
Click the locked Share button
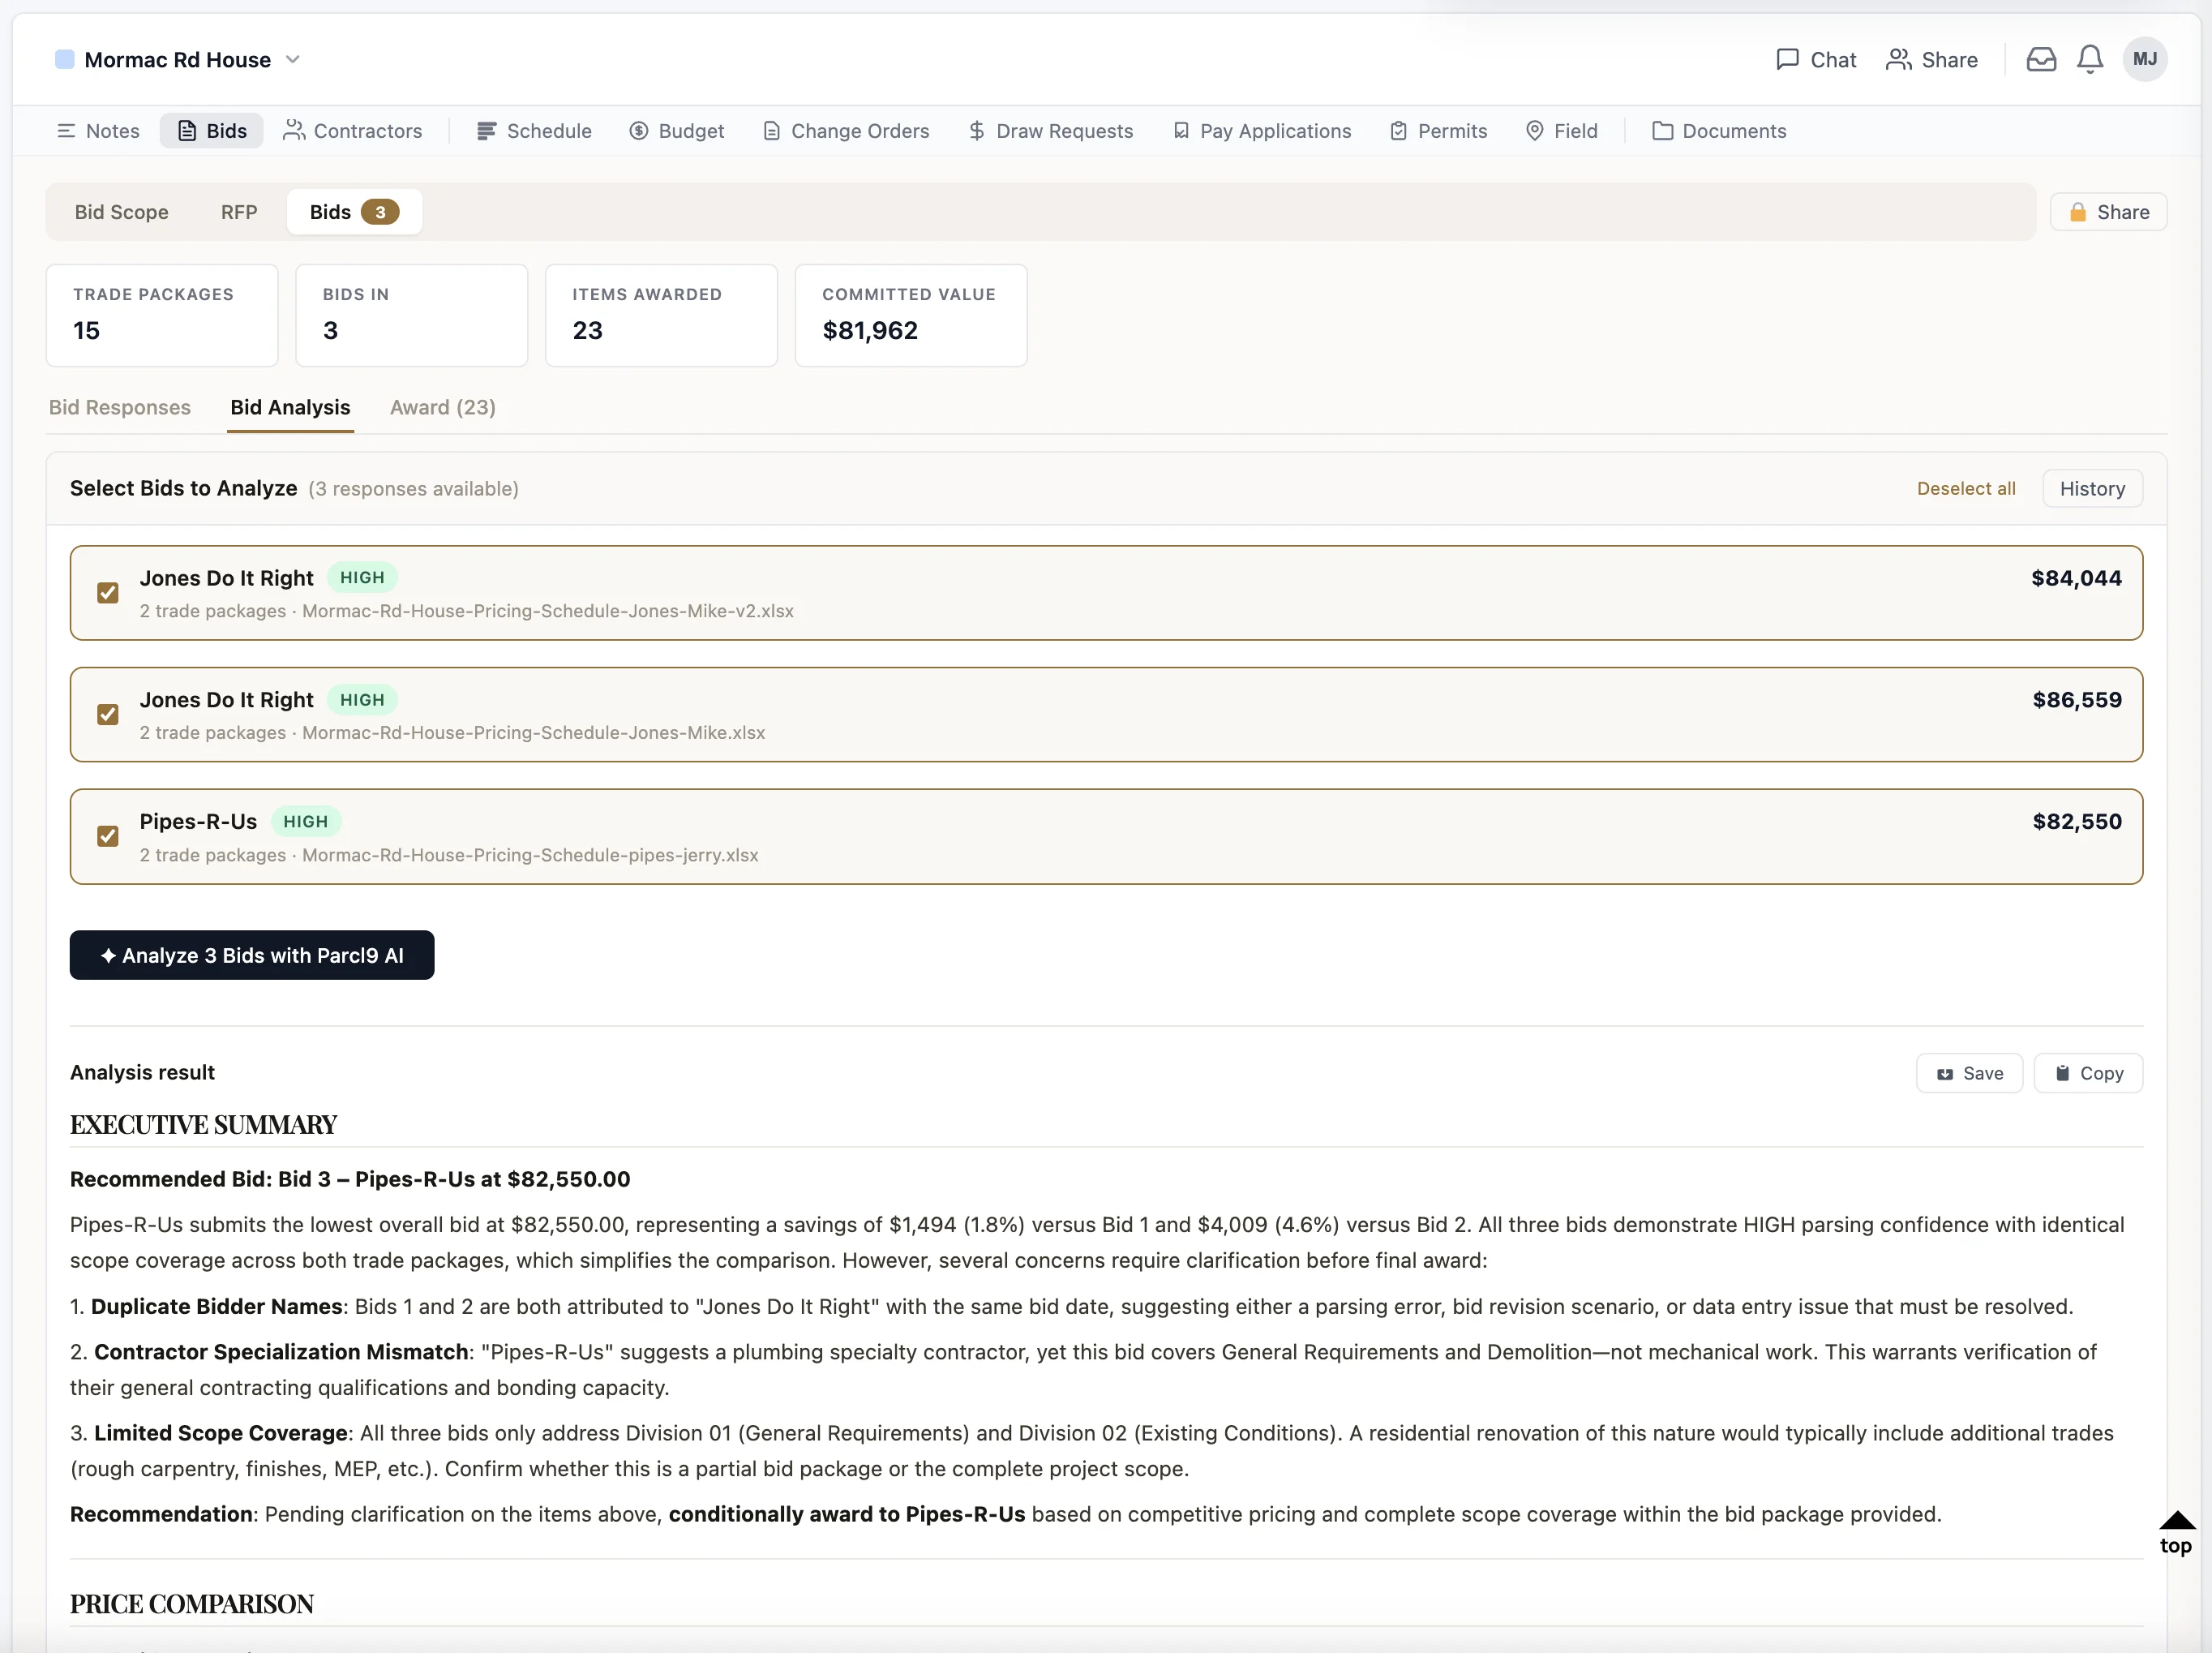coord(2108,212)
